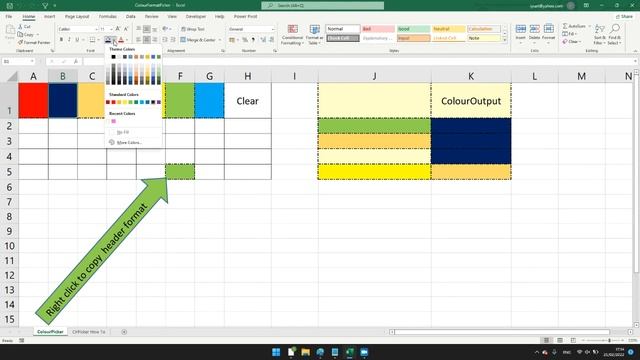Click the Cut command in Clipboard group
Screen dimensions: 640x360
click(x=24, y=27)
